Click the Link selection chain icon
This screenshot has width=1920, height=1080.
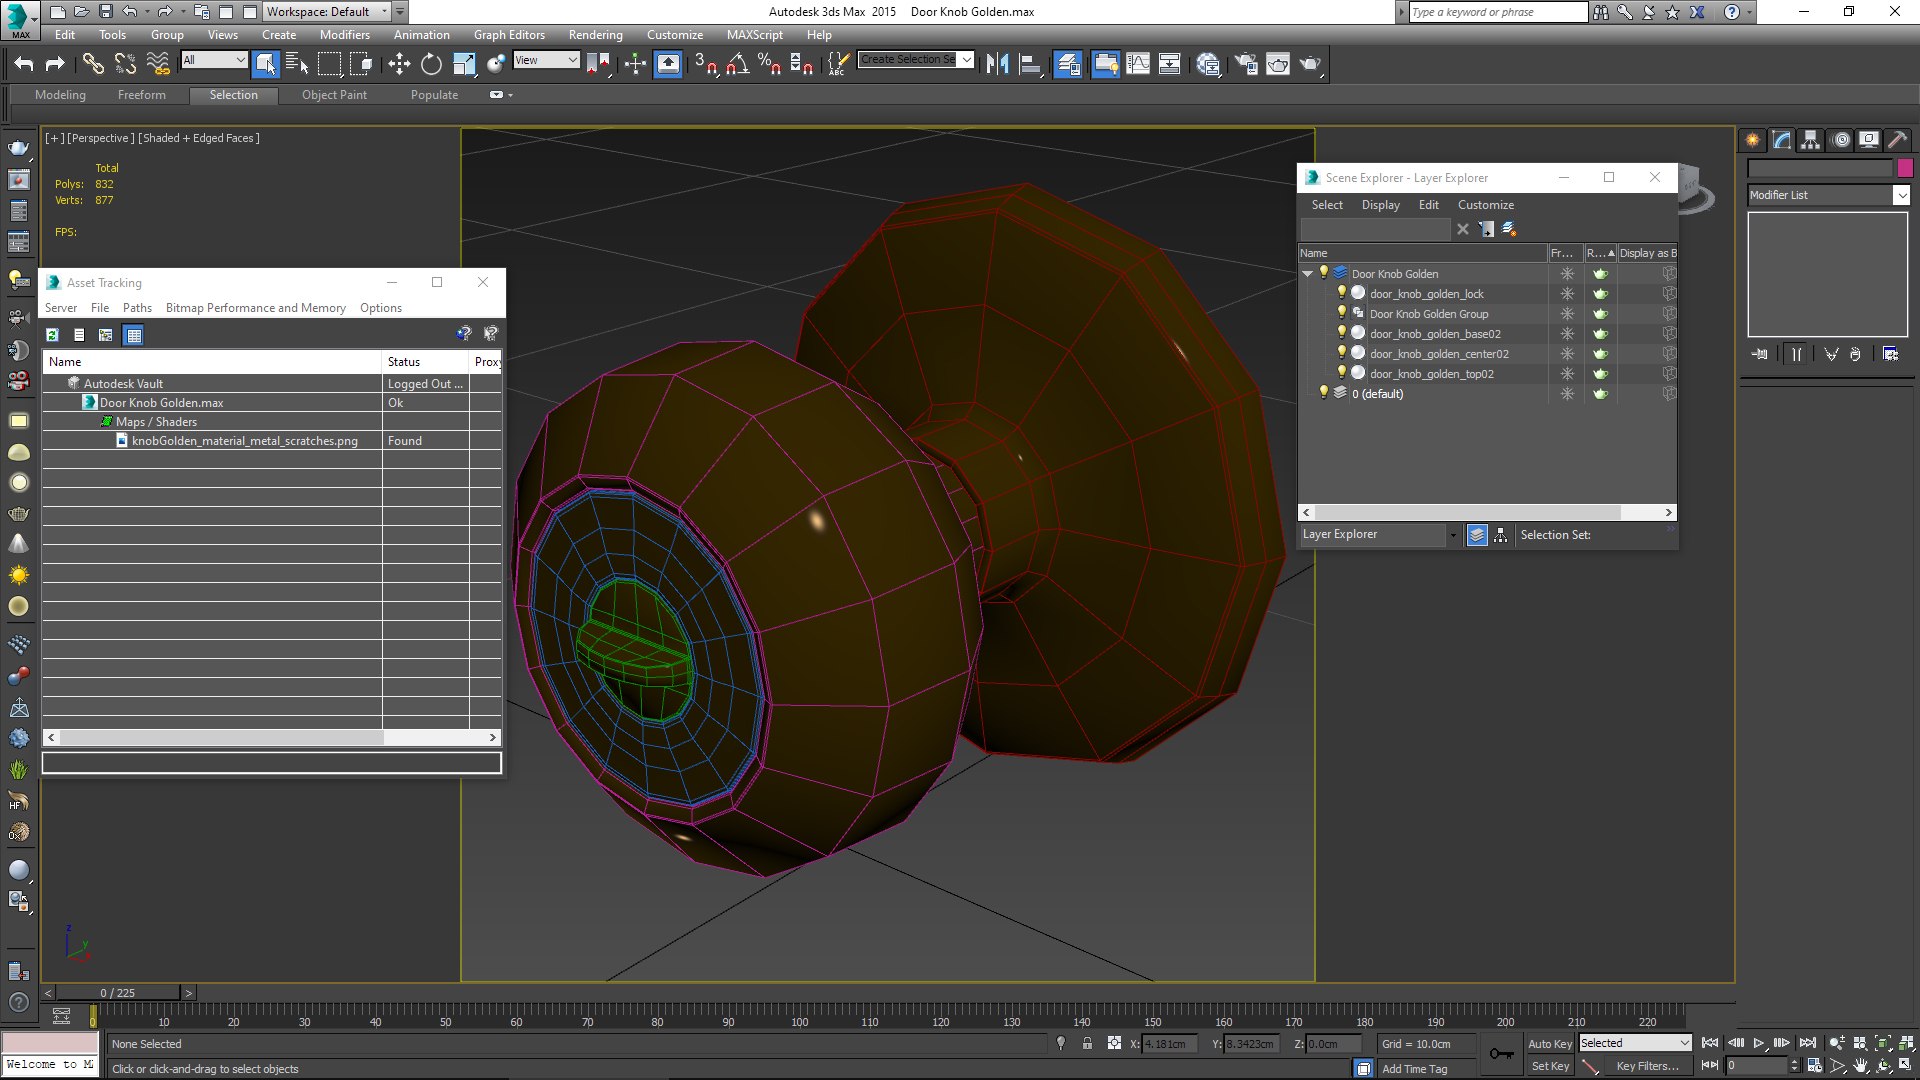click(93, 64)
